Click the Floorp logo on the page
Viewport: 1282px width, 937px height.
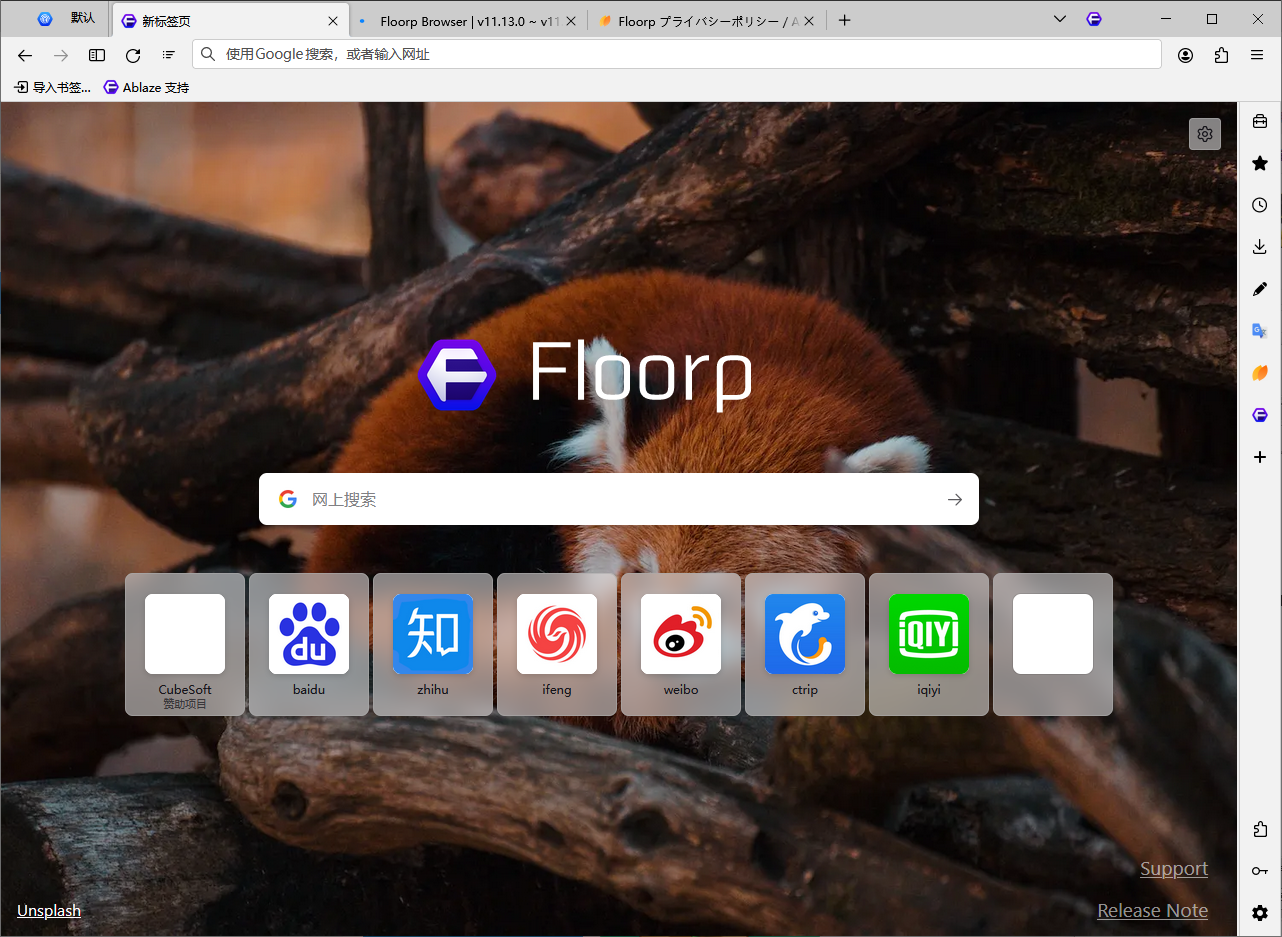[585, 375]
